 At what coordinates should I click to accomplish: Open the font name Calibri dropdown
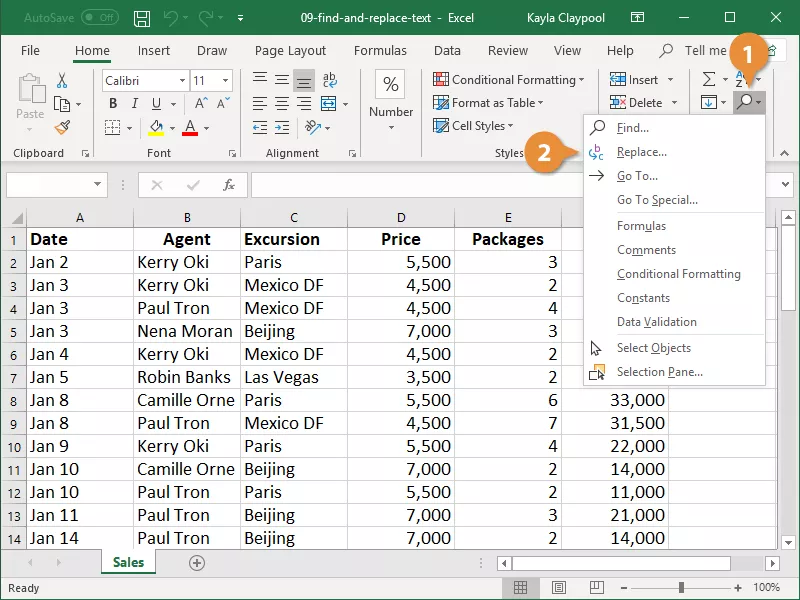click(x=182, y=81)
